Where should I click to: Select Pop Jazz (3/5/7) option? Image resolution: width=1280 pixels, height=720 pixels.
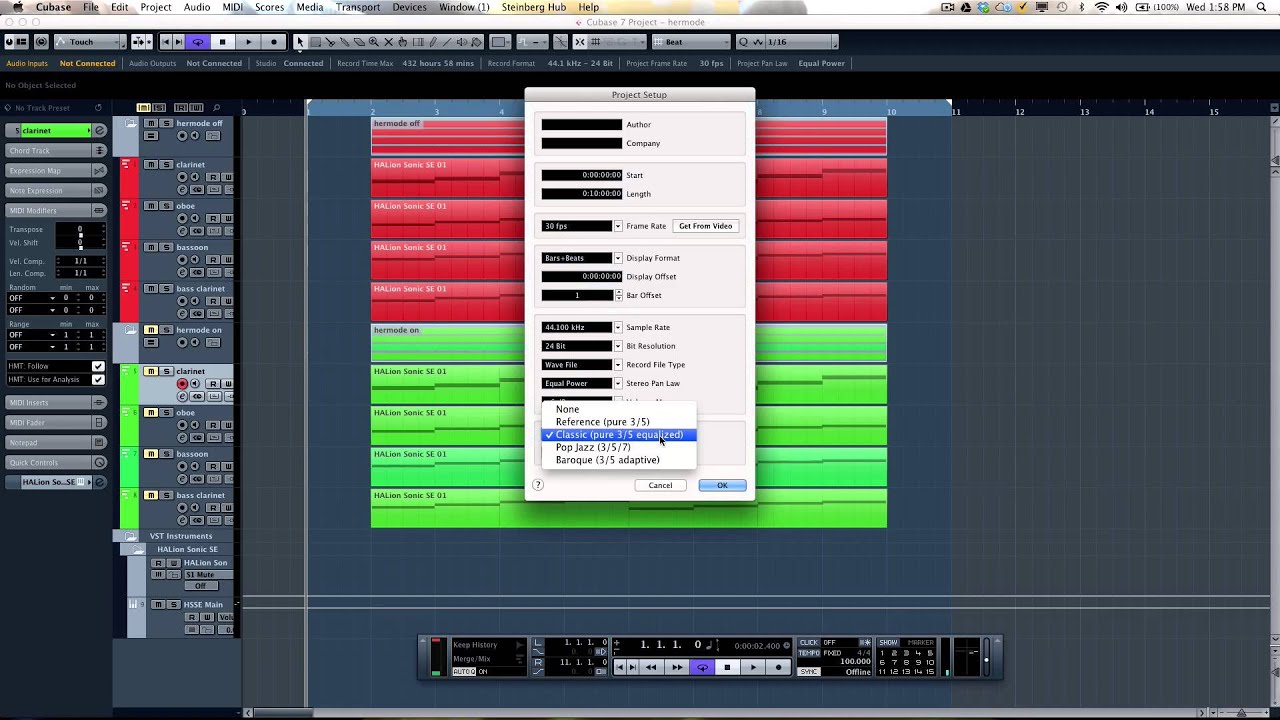click(618, 447)
